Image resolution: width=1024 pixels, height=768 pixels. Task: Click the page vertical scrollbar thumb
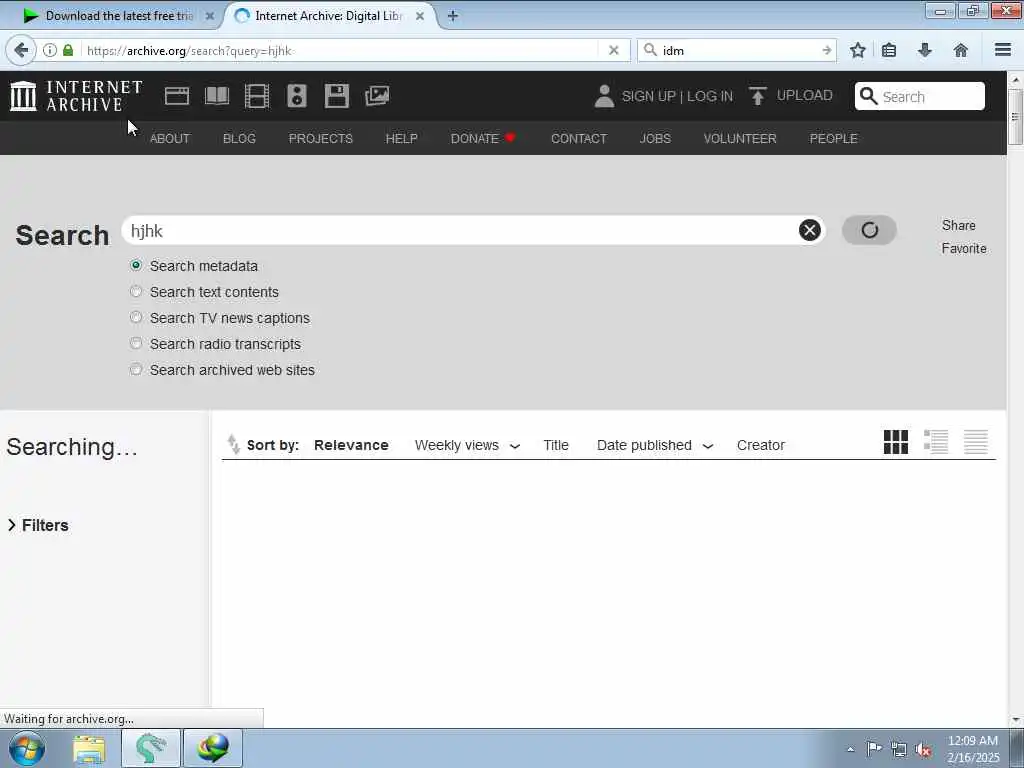(x=1015, y=116)
